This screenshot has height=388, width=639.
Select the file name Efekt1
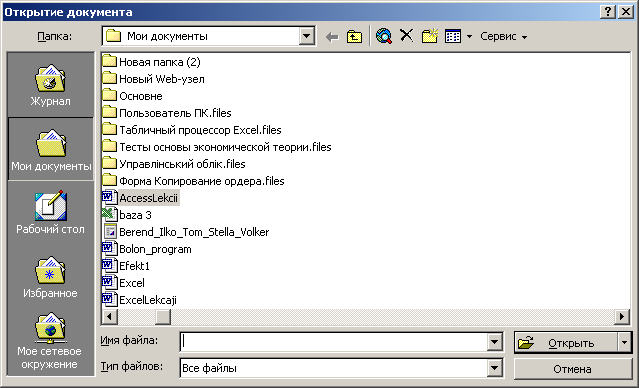[x=134, y=266]
